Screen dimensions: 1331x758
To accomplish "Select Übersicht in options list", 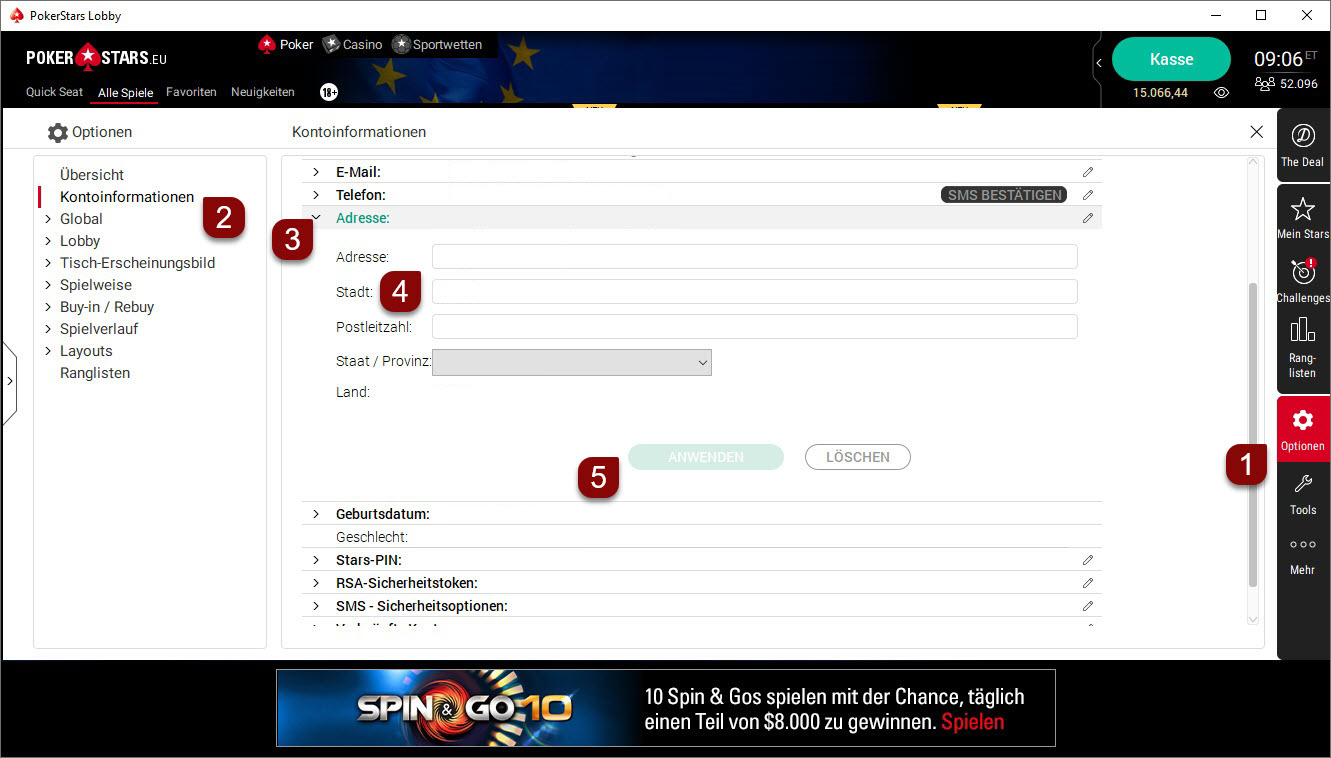I will coord(92,175).
